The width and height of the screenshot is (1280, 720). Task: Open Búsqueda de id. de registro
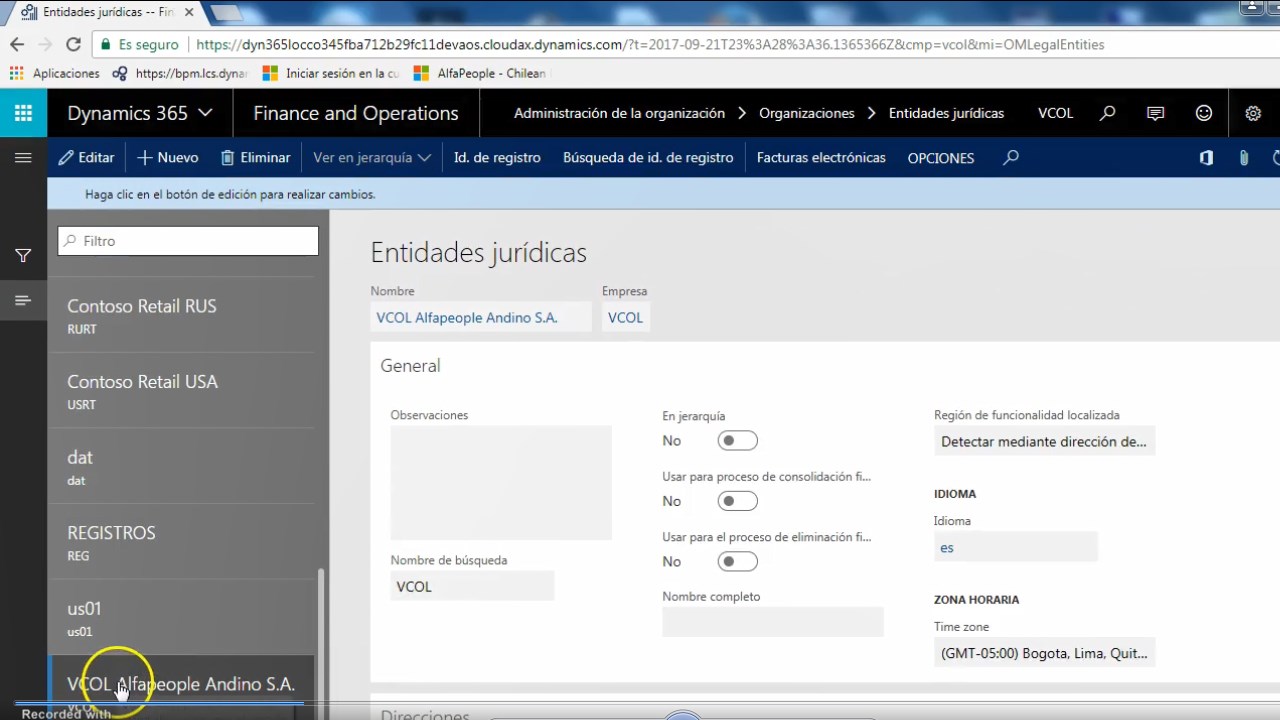(x=648, y=157)
